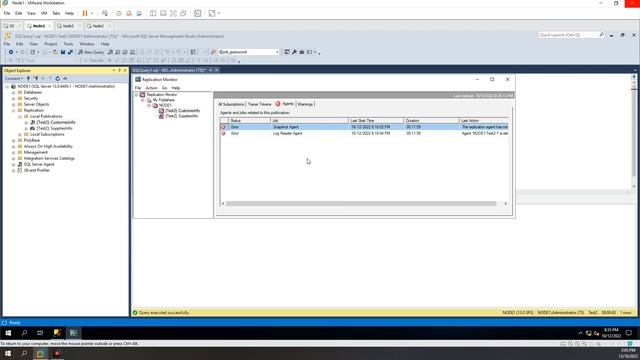
Task: Click the VMware unity mode icon
Action: click(183, 13)
